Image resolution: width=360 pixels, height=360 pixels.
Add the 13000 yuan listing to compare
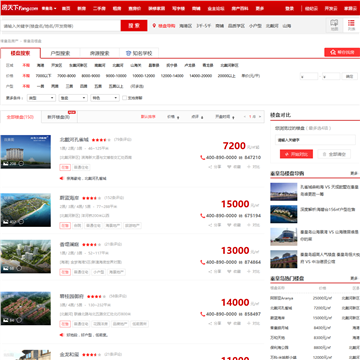tap(253, 272)
